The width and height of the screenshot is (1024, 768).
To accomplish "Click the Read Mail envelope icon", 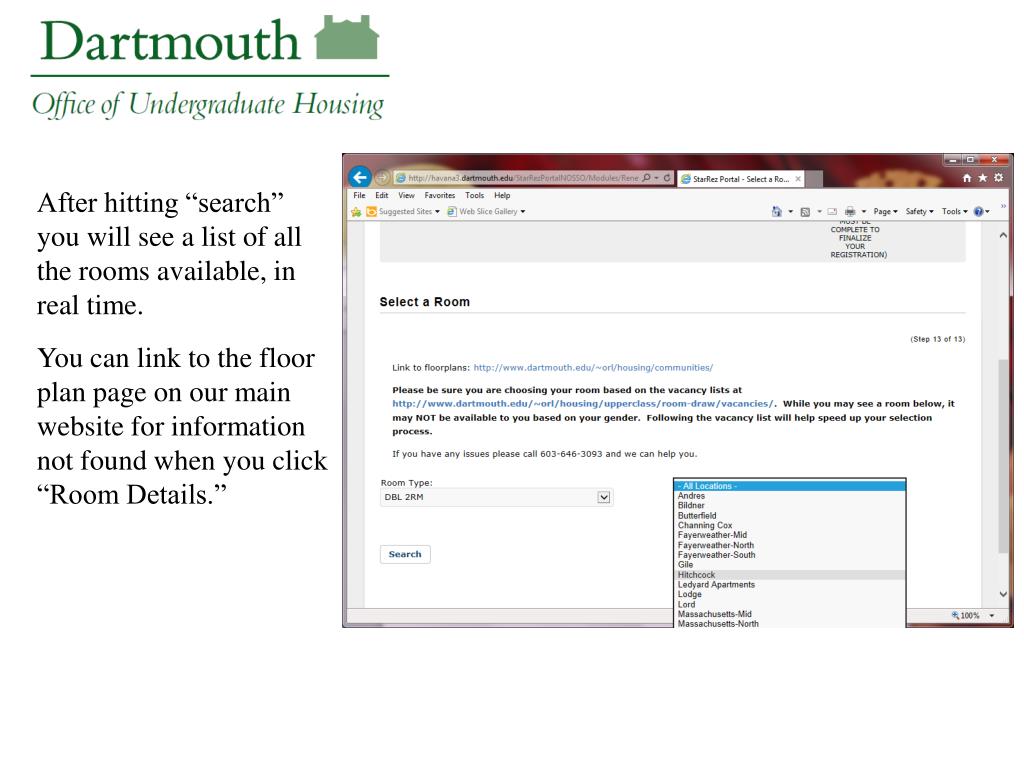I will (832, 212).
